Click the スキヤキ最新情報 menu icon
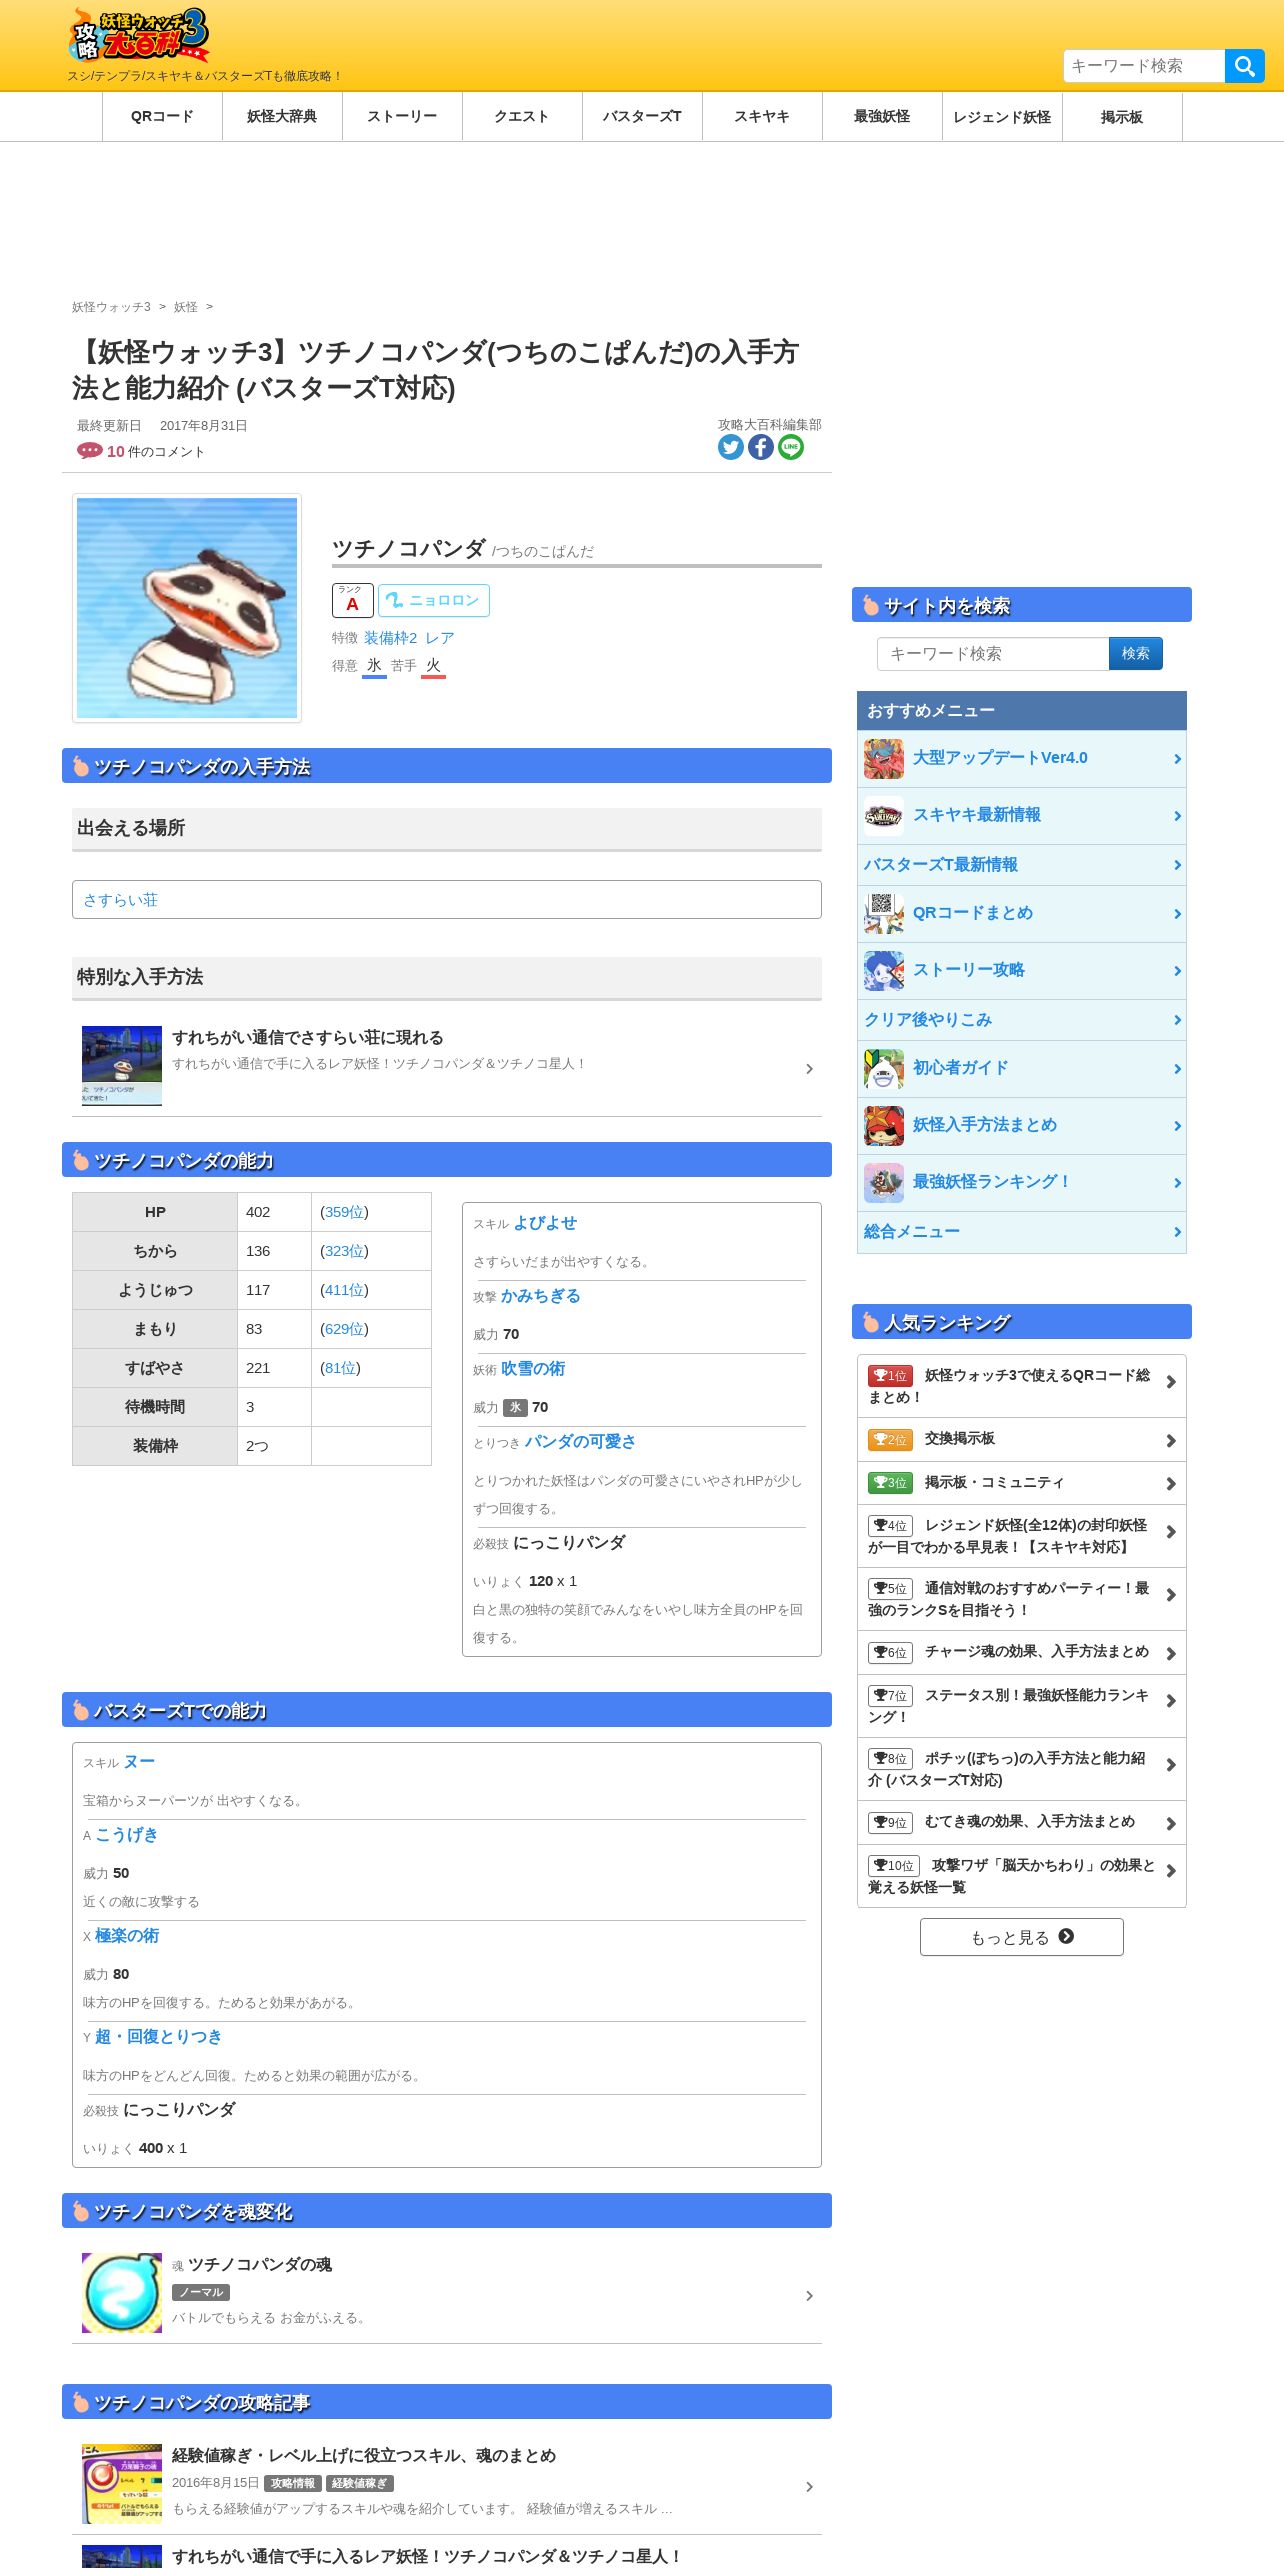Image resolution: width=1284 pixels, height=2568 pixels. [x=884, y=816]
